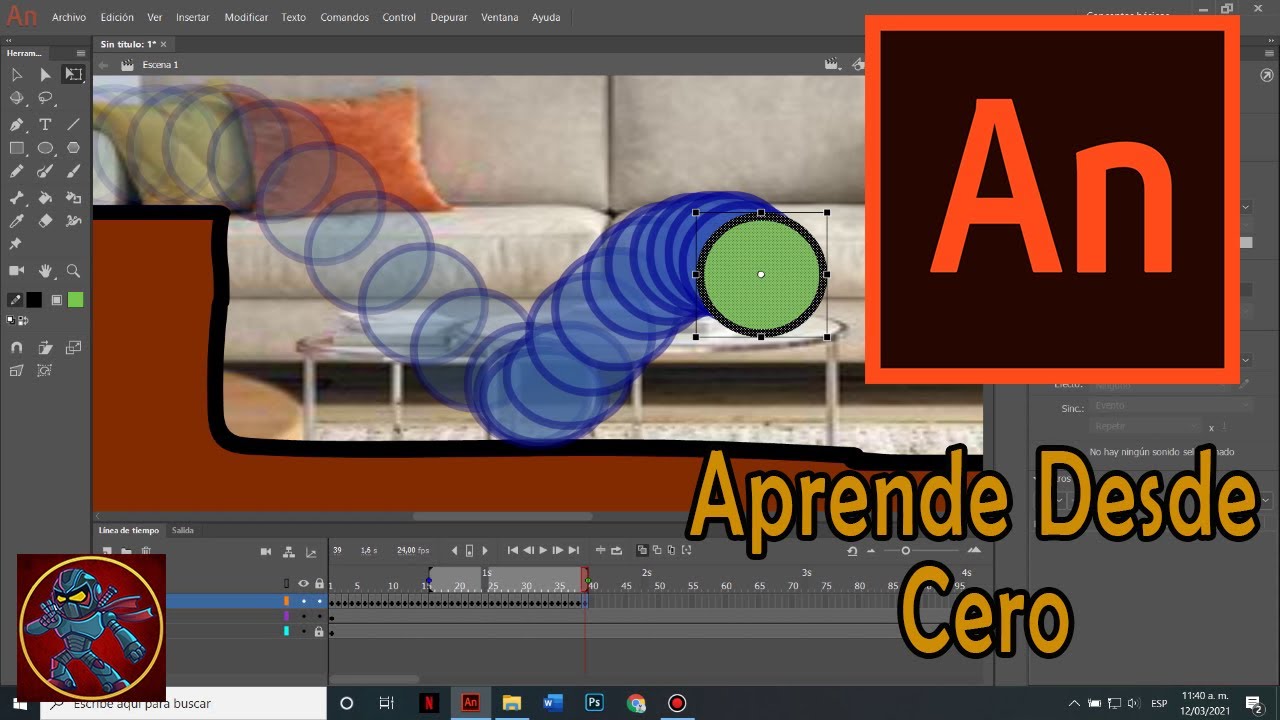Select the Lasso tool

(45, 98)
